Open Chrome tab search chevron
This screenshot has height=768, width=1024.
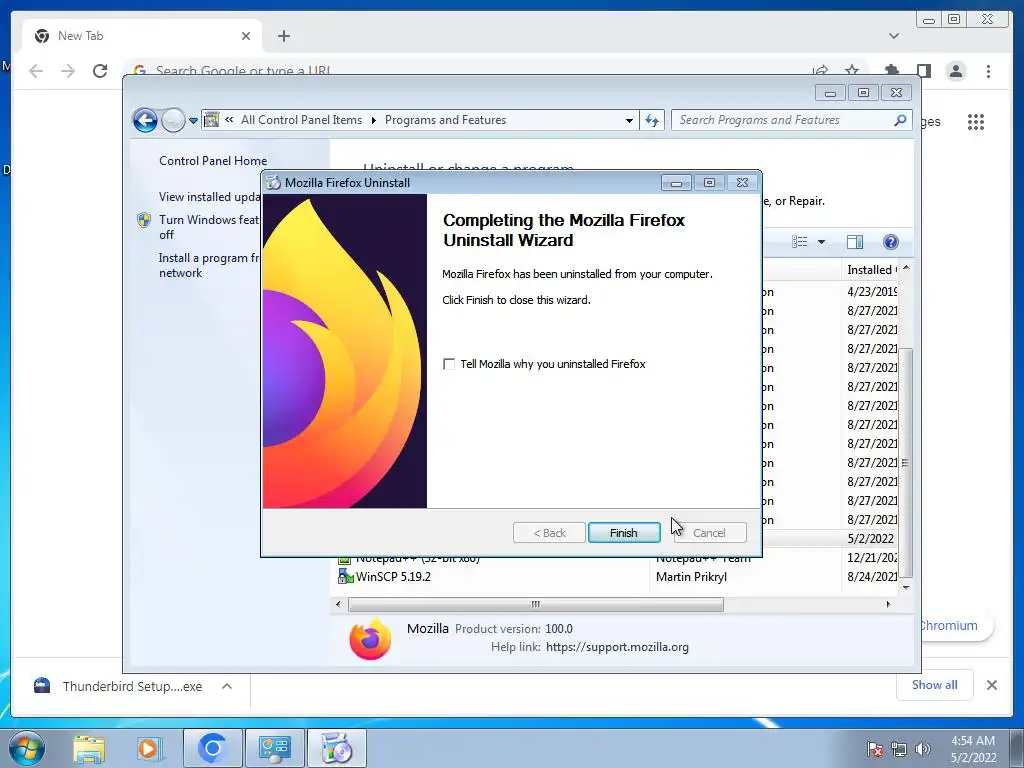point(894,36)
